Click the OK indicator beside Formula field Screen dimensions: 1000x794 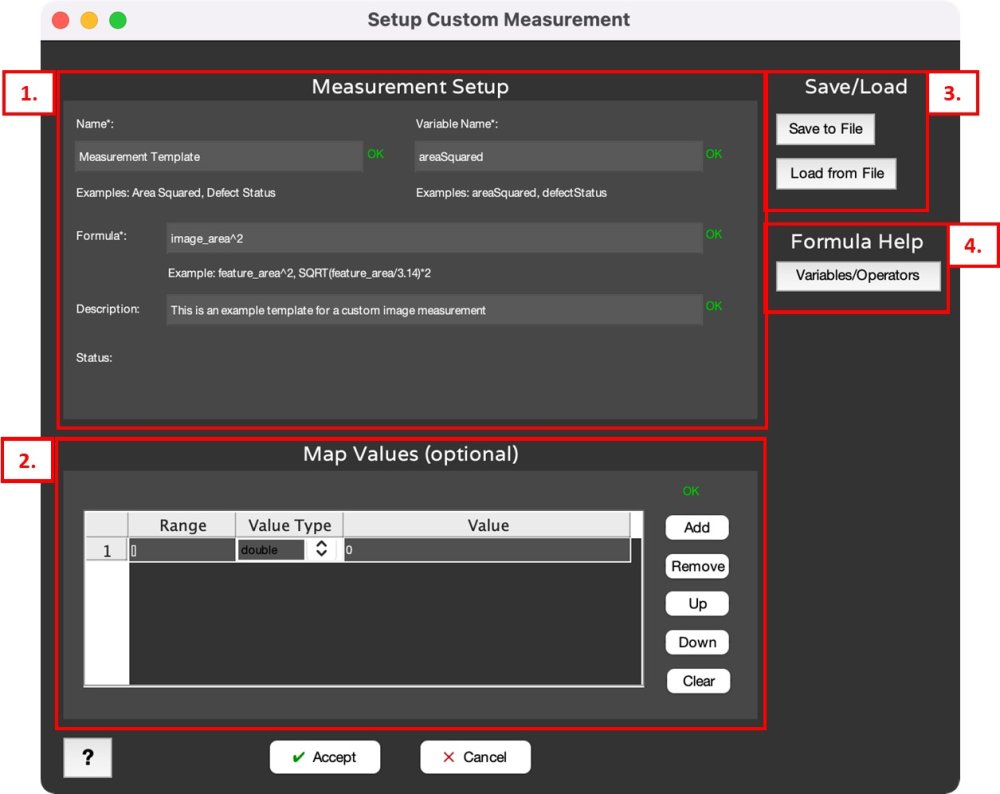[714, 234]
